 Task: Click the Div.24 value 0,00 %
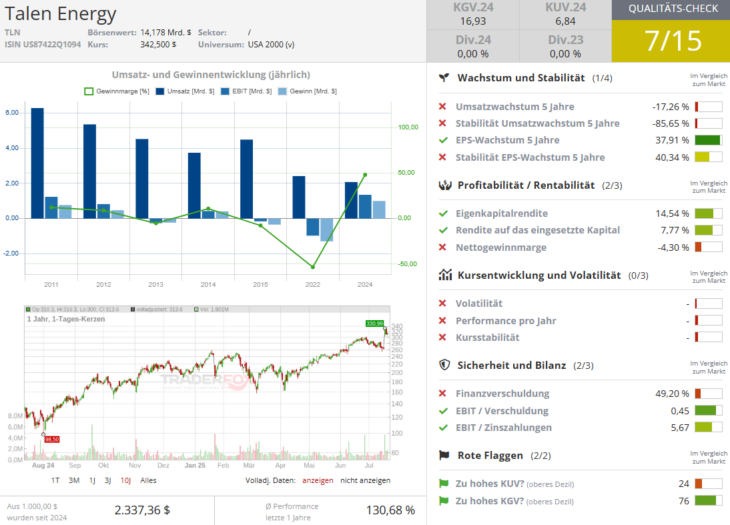point(473,54)
